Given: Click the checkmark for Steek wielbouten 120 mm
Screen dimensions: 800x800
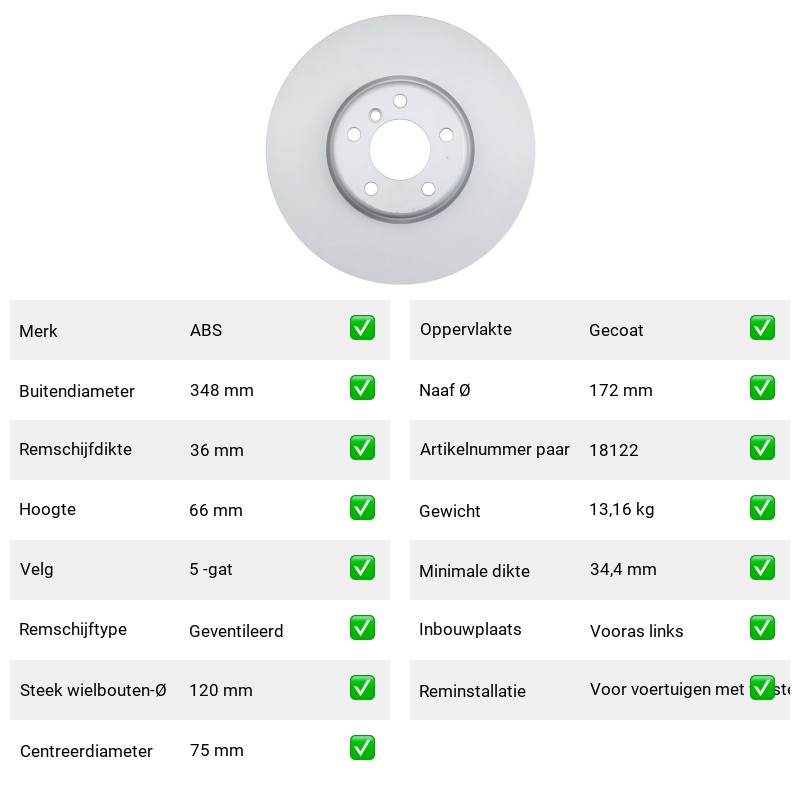Looking at the screenshot, I should pos(362,688).
